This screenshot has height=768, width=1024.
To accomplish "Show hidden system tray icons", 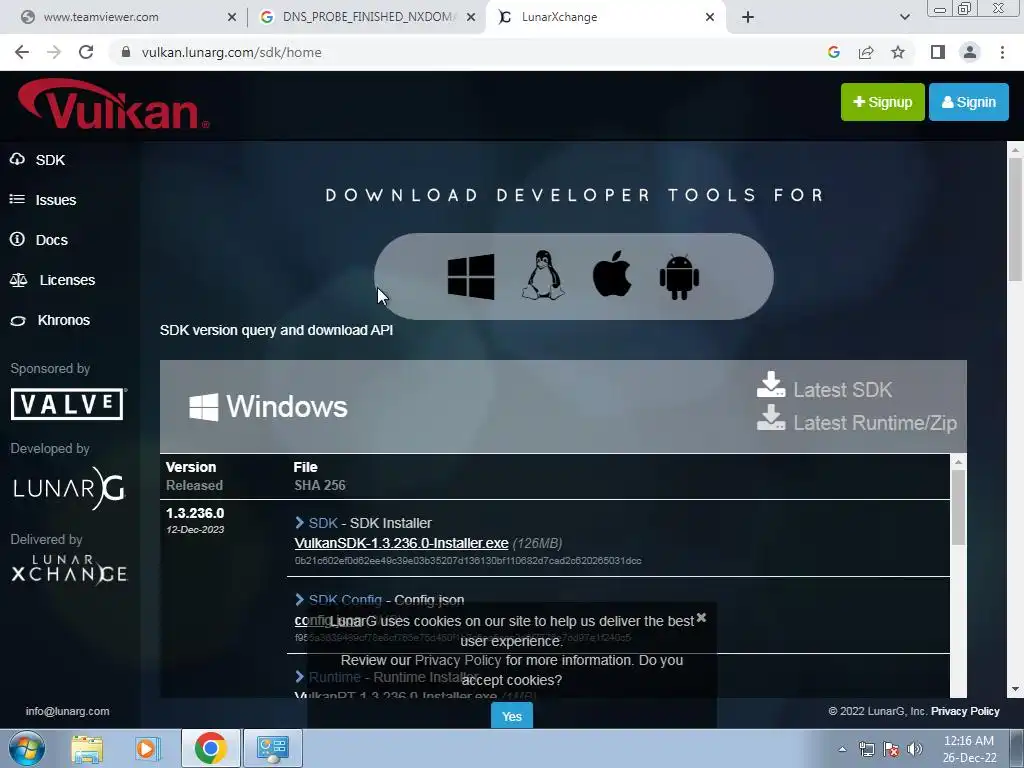I will (x=842, y=749).
